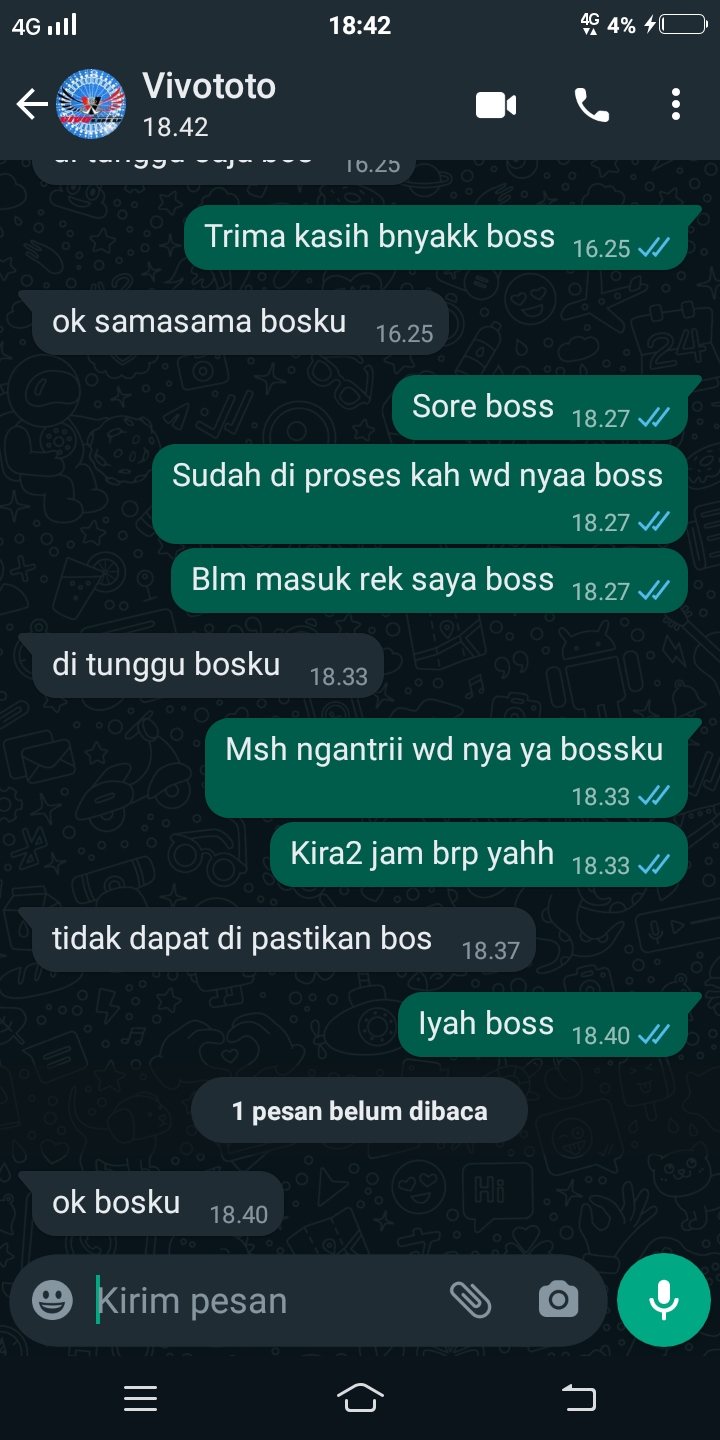Tap the Android home navigation button
The image size is (720, 1440).
pyautogui.click(x=360, y=1398)
